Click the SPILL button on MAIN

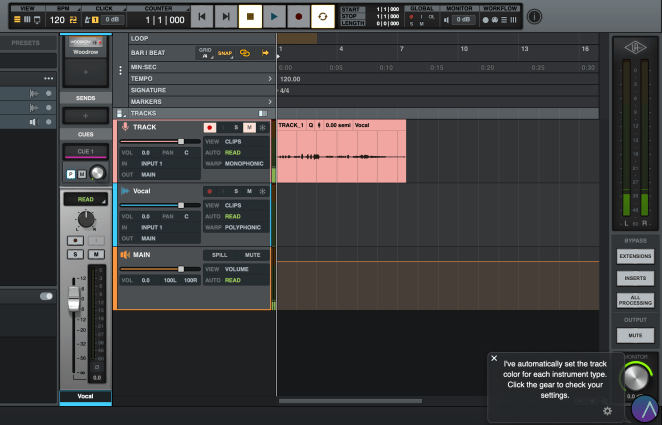[220, 255]
